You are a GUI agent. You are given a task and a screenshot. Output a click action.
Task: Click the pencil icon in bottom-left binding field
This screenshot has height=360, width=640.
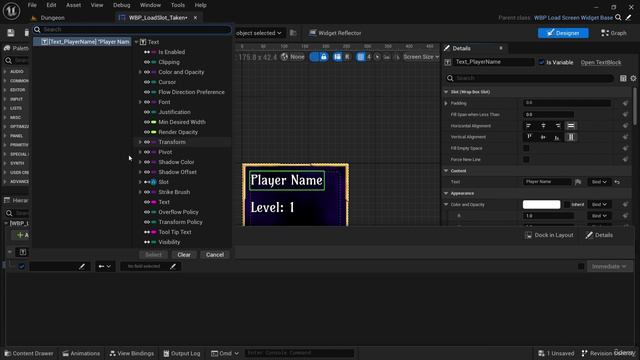[x=82, y=267]
